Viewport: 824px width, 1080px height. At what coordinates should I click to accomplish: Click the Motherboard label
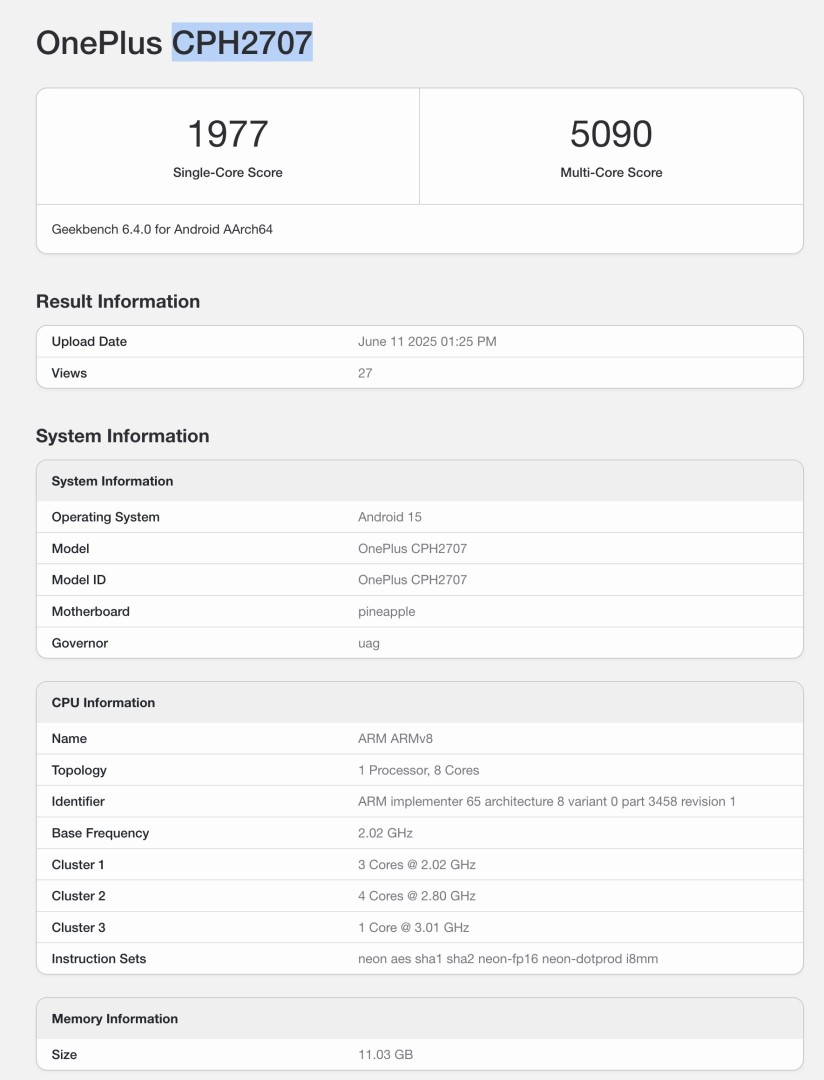[90, 612]
